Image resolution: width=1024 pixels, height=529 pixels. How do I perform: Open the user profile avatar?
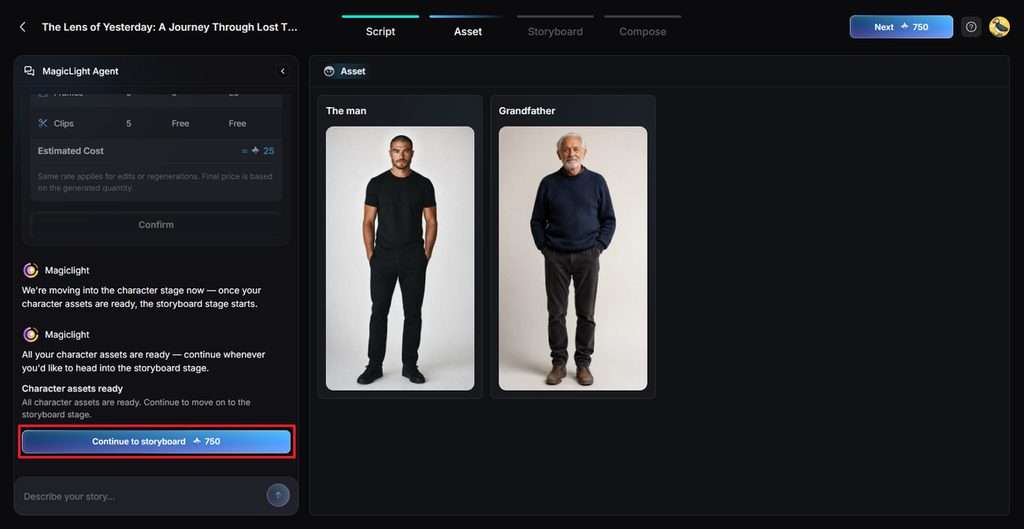[999, 27]
